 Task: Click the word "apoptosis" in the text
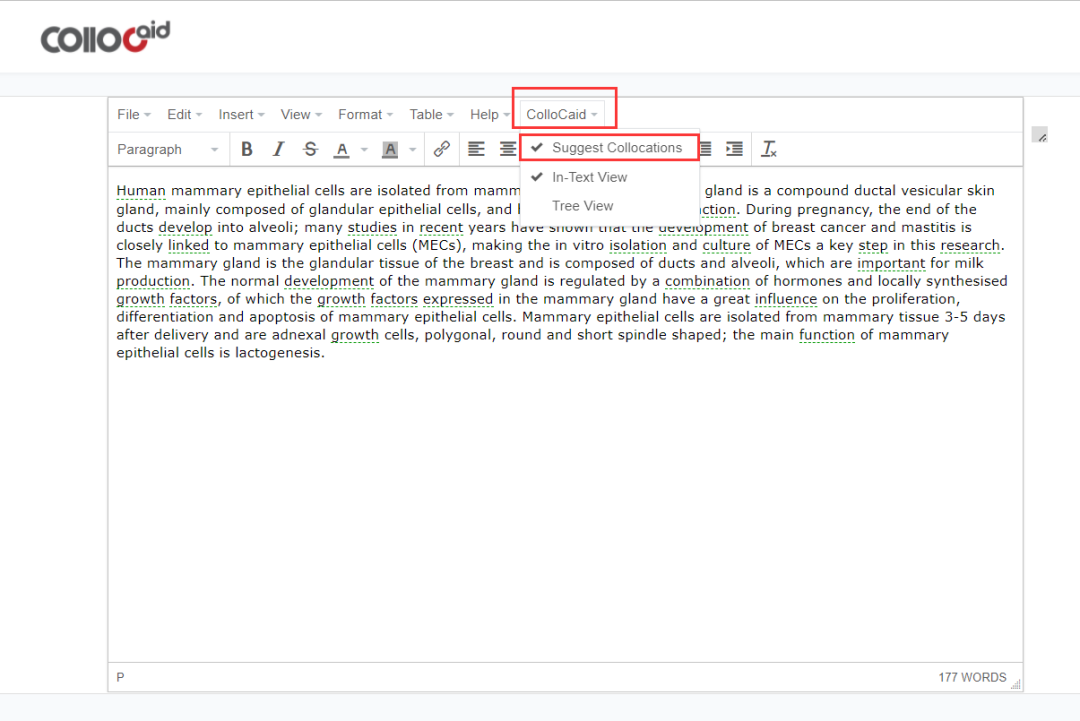coord(282,317)
